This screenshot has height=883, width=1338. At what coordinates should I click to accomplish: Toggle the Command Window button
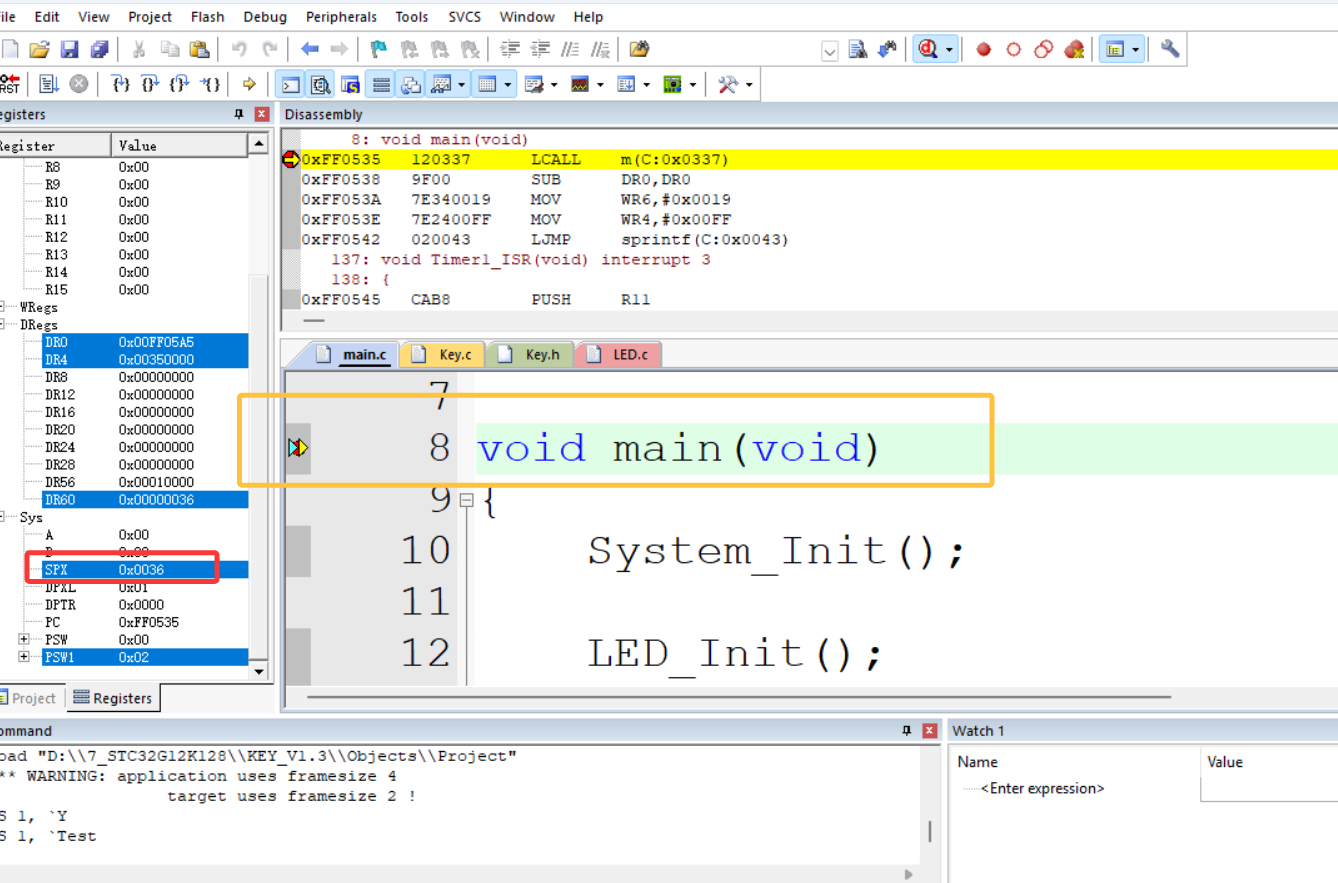[291, 85]
